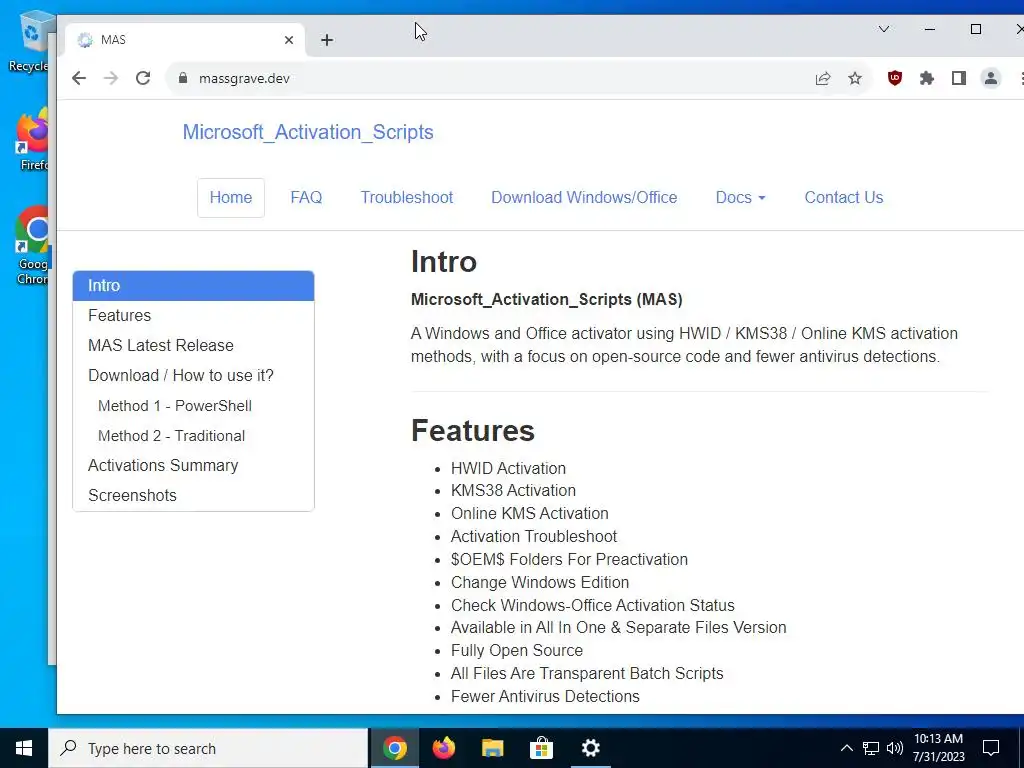Click the Online KMS Activation list item

click(x=530, y=513)
